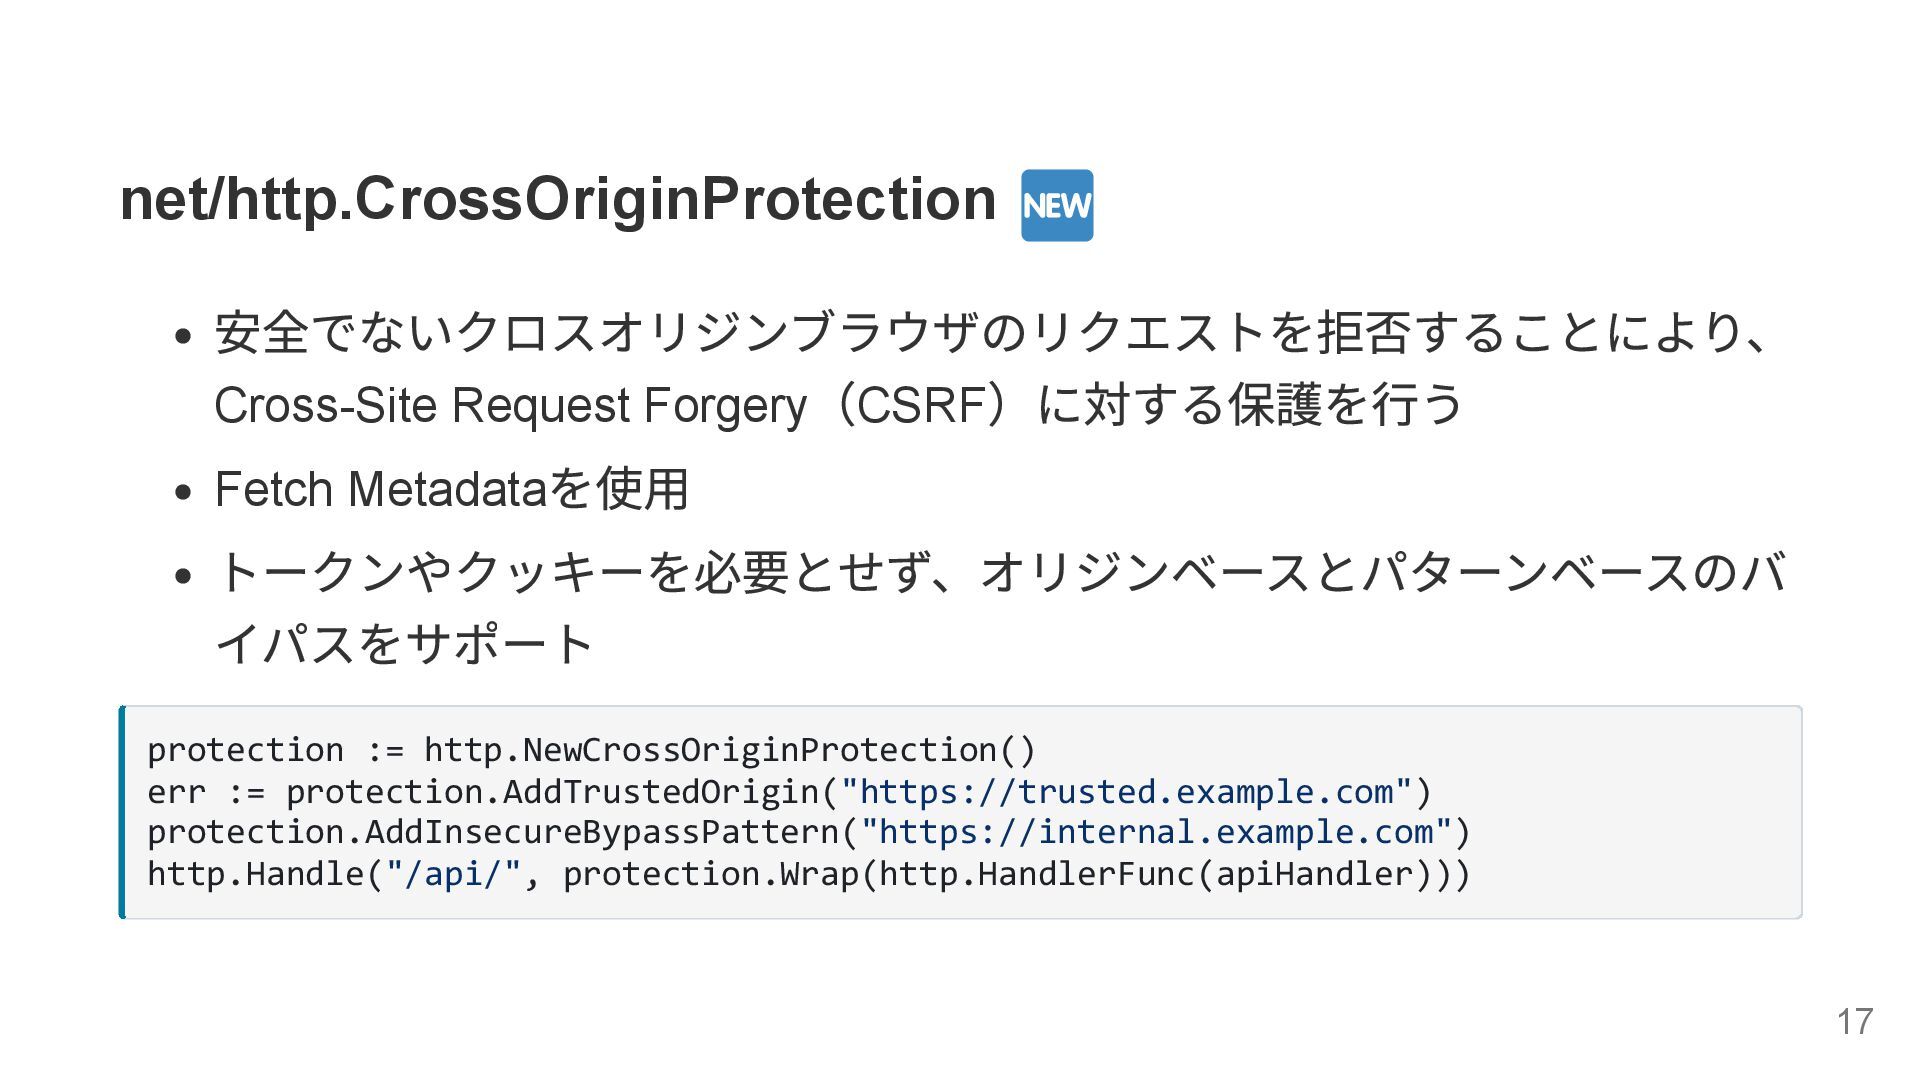The image size is (1920, 1080).
Task: Click the http.NewCrossOriginProtection() call in code
Action: coord(730,750)
